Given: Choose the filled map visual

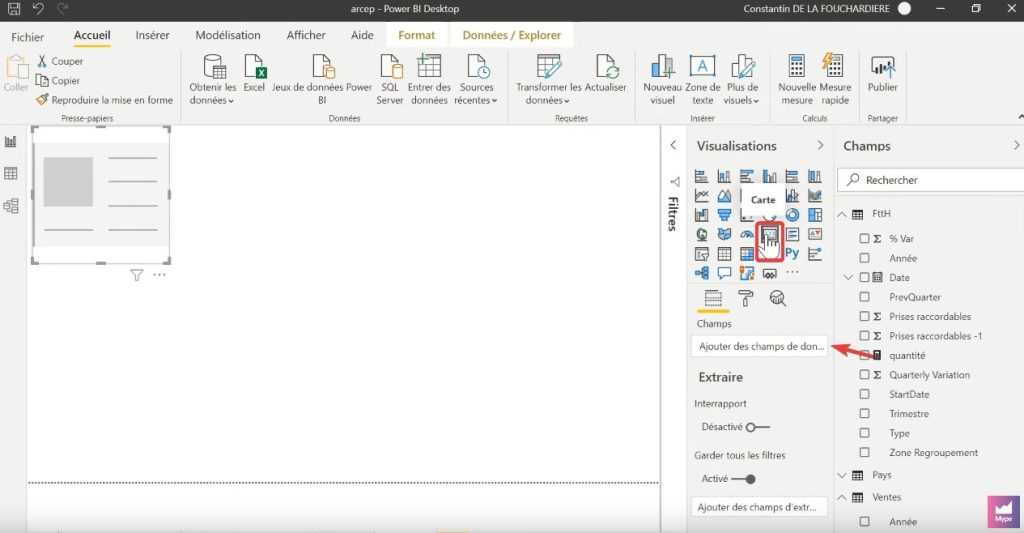Looking at the screenshot, I should 724,234.
